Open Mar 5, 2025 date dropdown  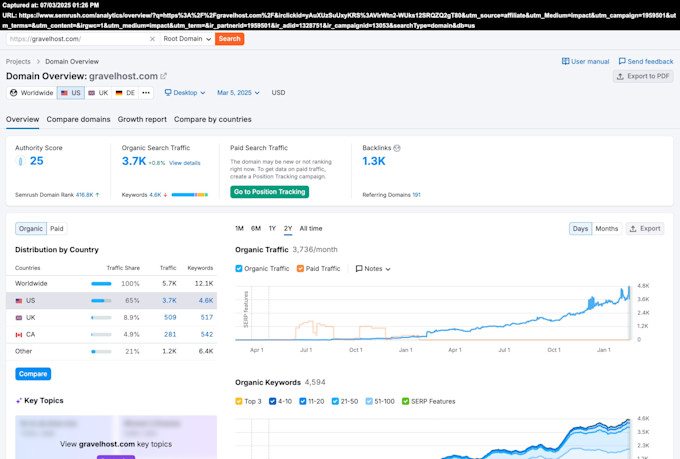[238, 92]
